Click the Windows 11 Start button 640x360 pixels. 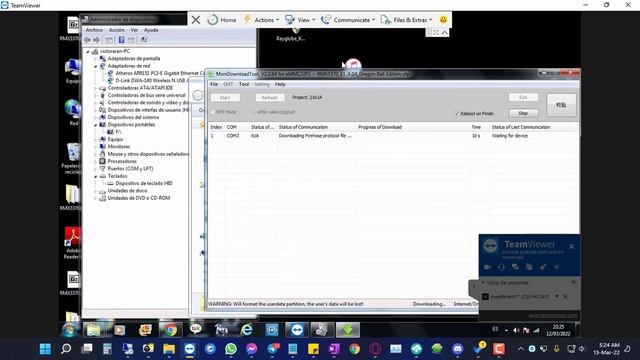[x=45, y=349]
